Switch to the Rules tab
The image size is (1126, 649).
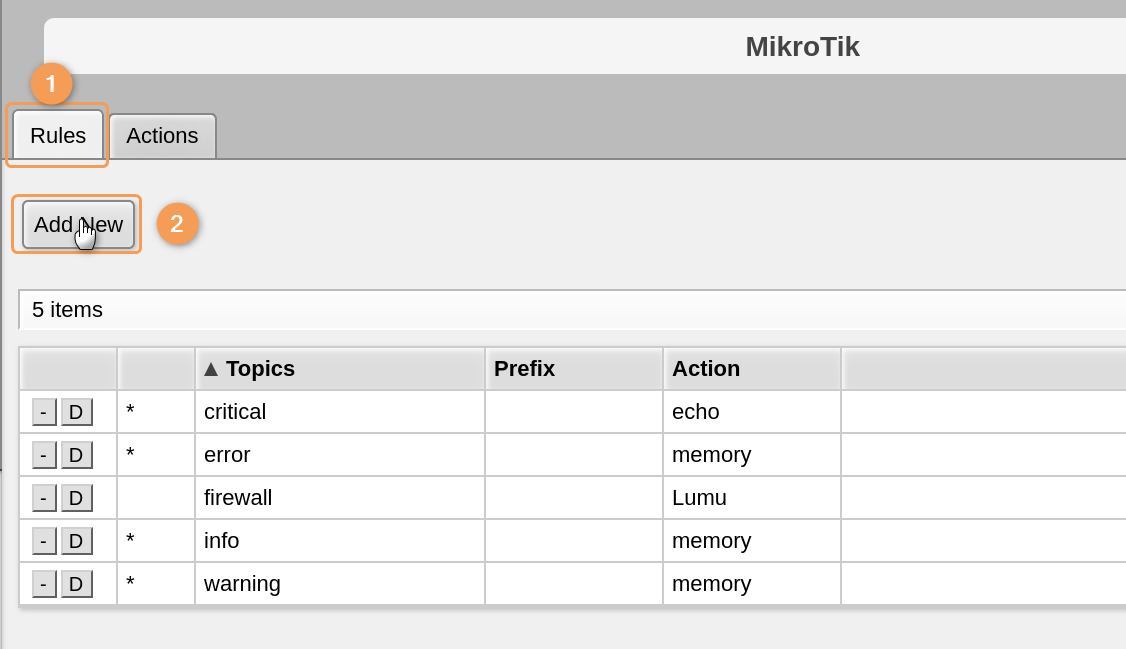point(58,136)
